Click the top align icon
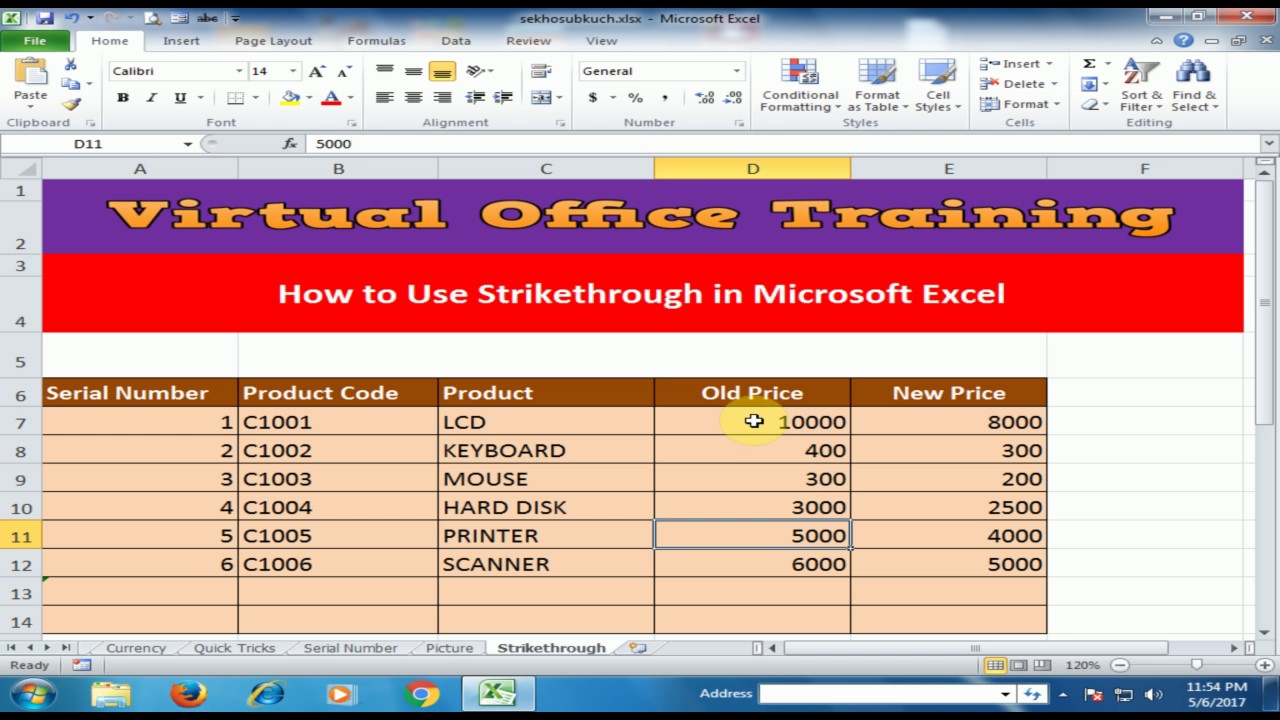The image size is (1280, 720). [384, 71]
